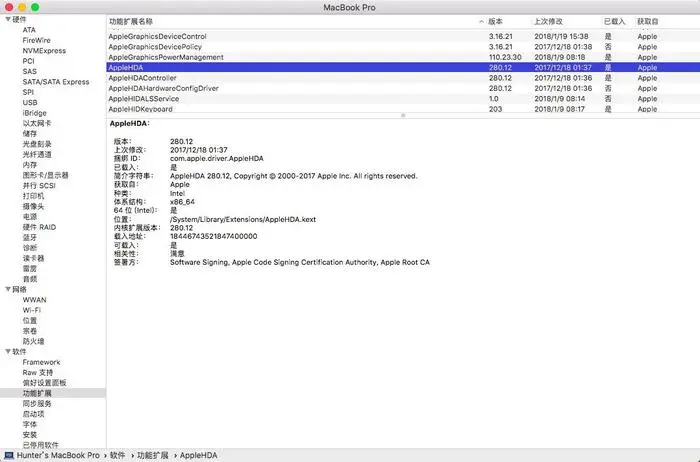Image resolution: width=700 pixels, height=462 pixels.
Task: Select Wi-Fi under the network section
Action: [x=32, y=310]
